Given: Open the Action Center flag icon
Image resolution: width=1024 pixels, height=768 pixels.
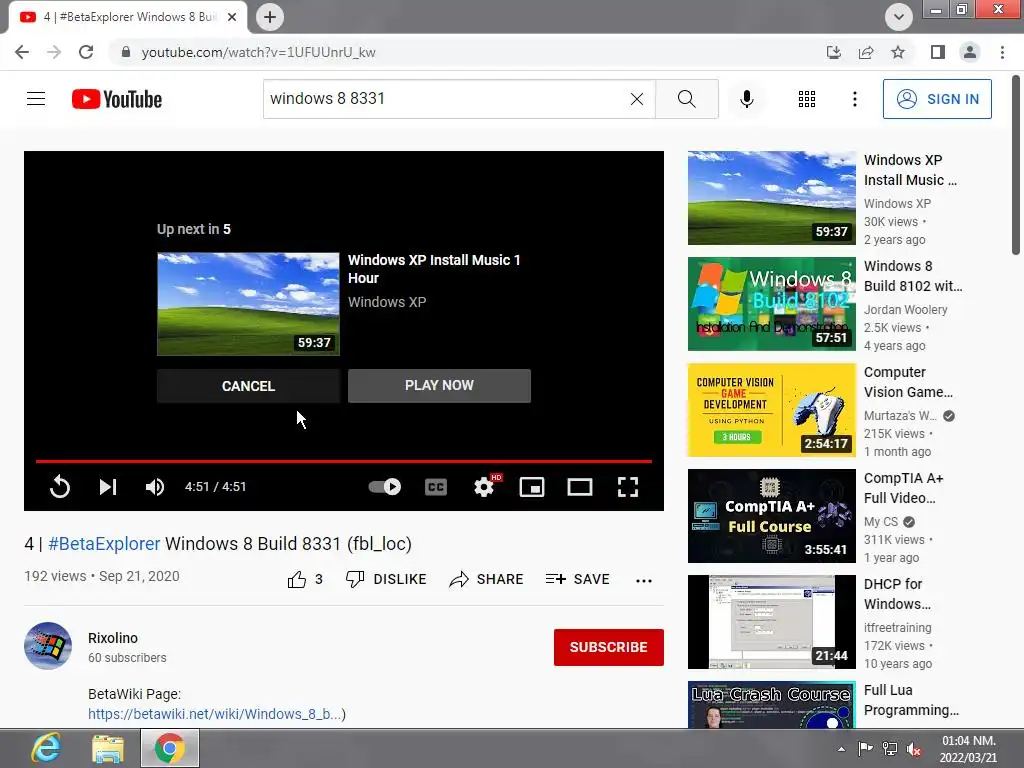Looking at the screenshot, I should click(865, 749).
